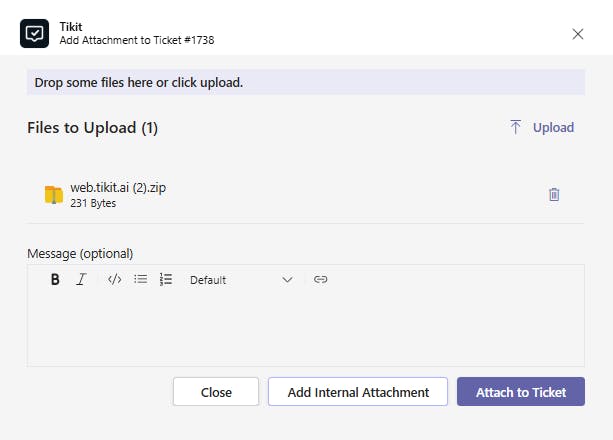Click the Tikit app logo icon

click(x=34, y=33)
